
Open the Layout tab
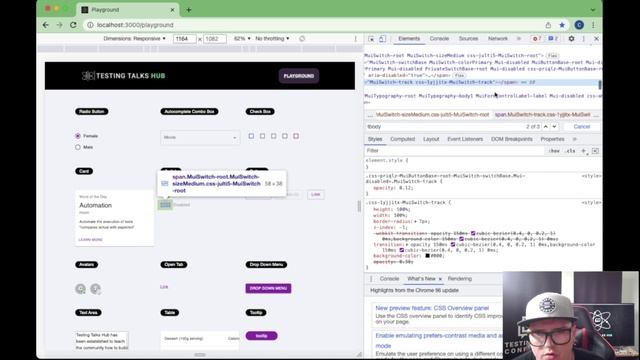(x=431, y=139)
